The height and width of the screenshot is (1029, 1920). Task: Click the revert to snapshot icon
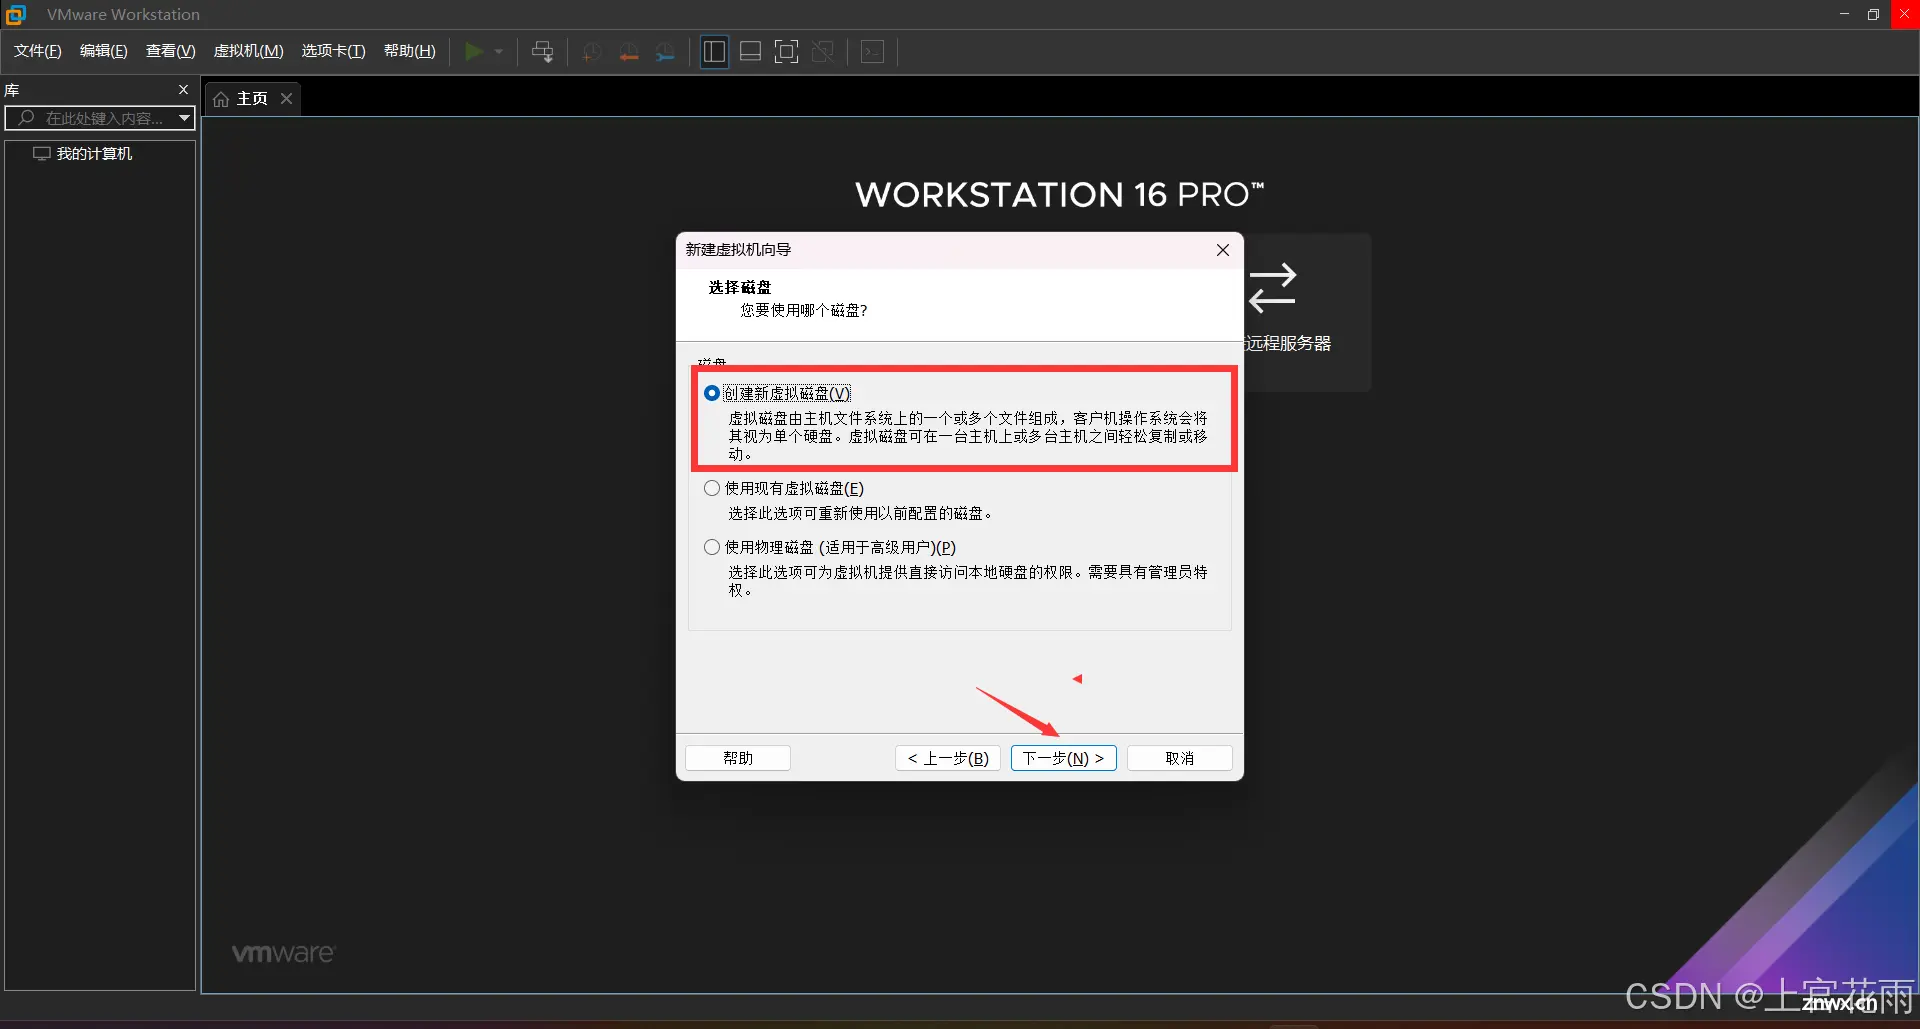629,52
